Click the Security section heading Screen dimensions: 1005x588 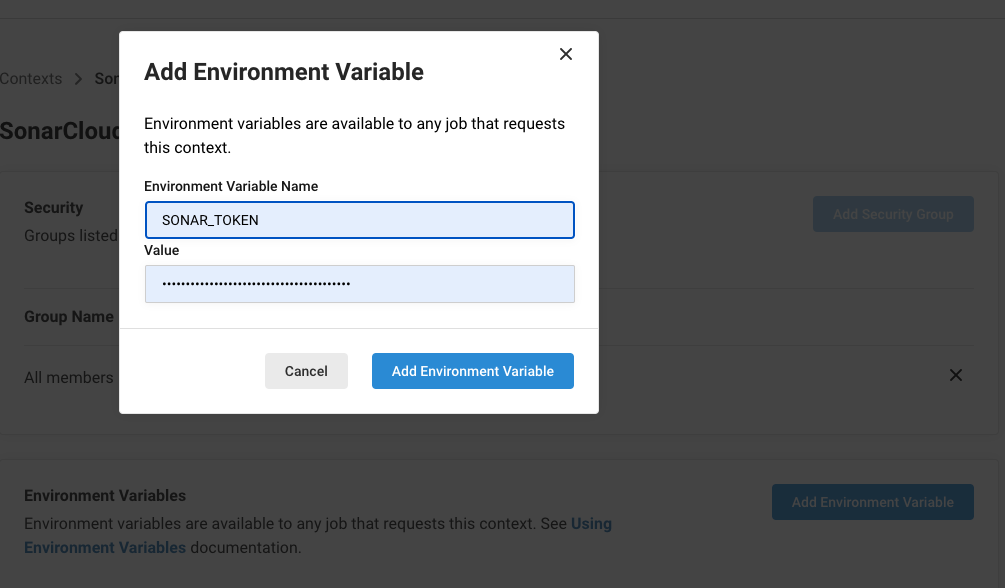(53, 208)
